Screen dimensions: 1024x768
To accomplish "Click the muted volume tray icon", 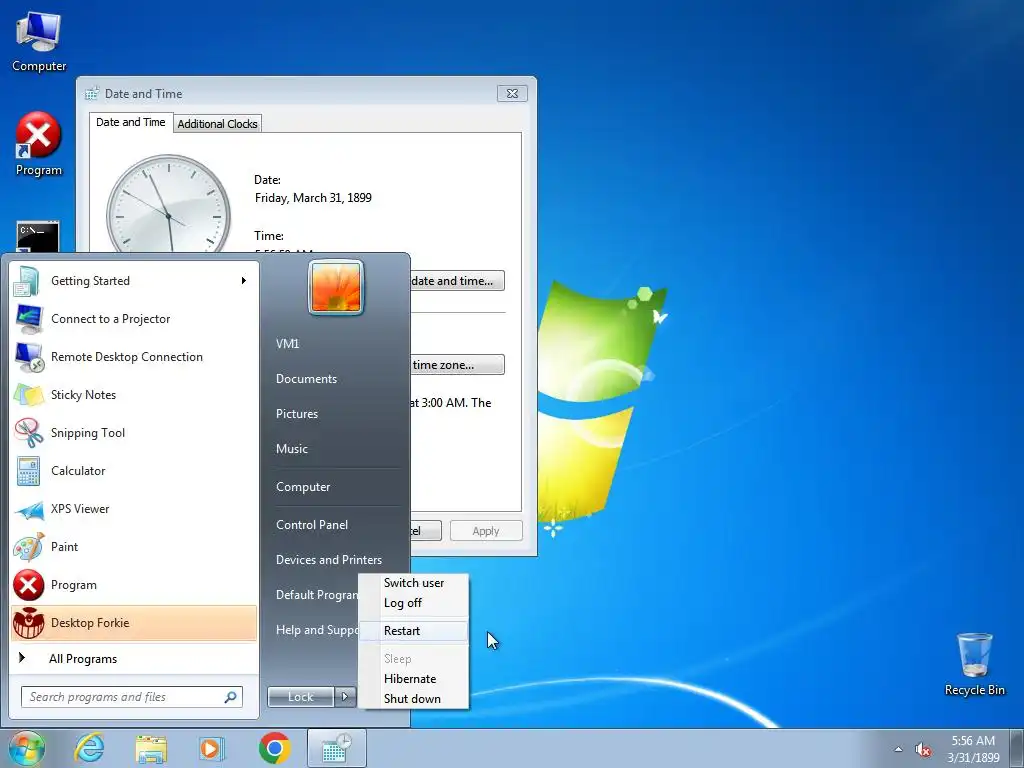I will click(922, 750).
